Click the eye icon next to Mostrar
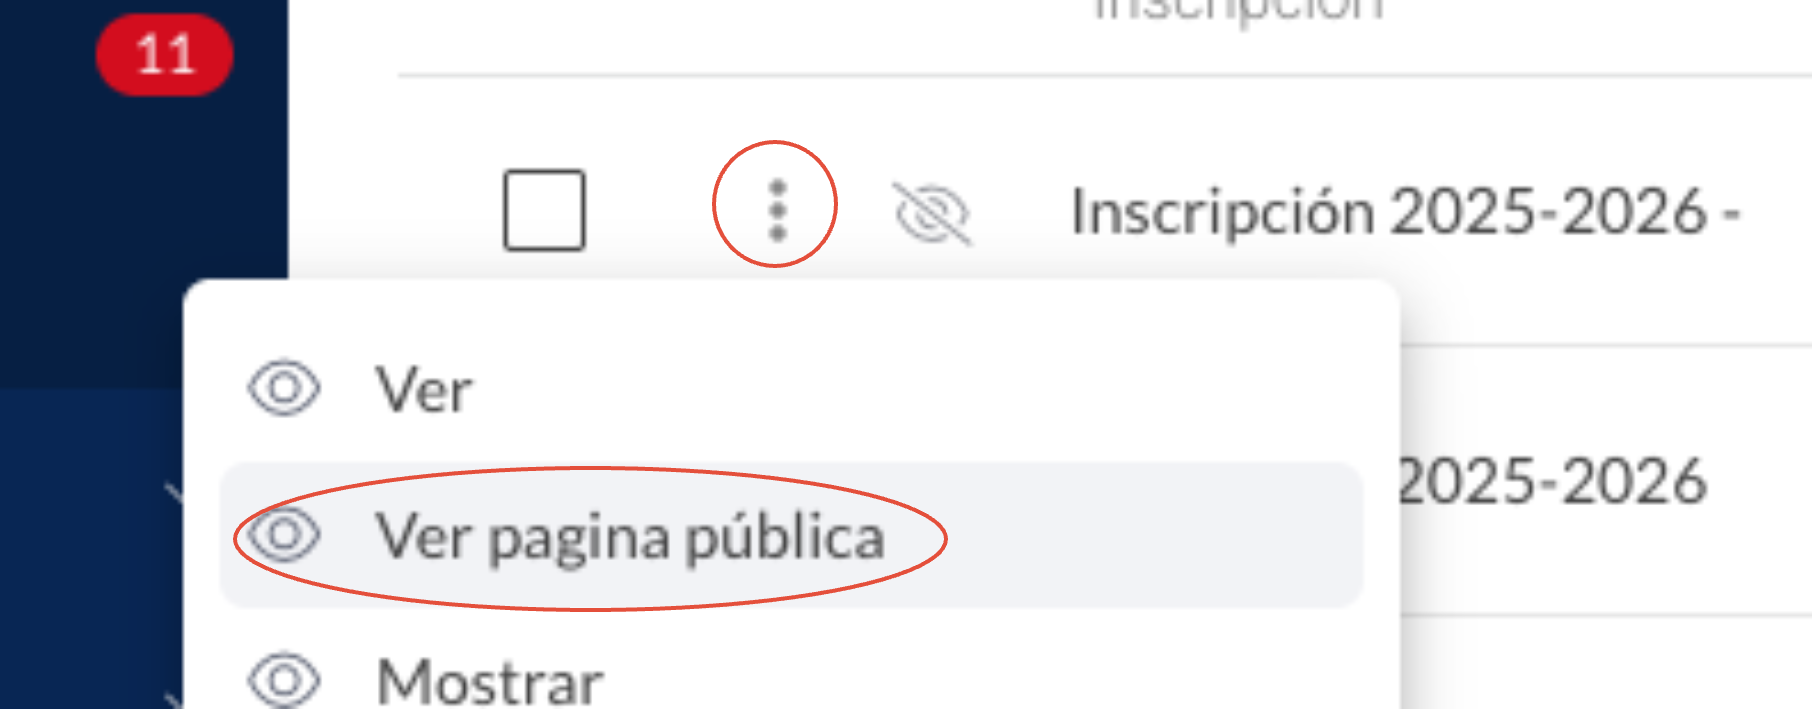The height and width of the screenshot is (709, 1812). tap(284, 680)
